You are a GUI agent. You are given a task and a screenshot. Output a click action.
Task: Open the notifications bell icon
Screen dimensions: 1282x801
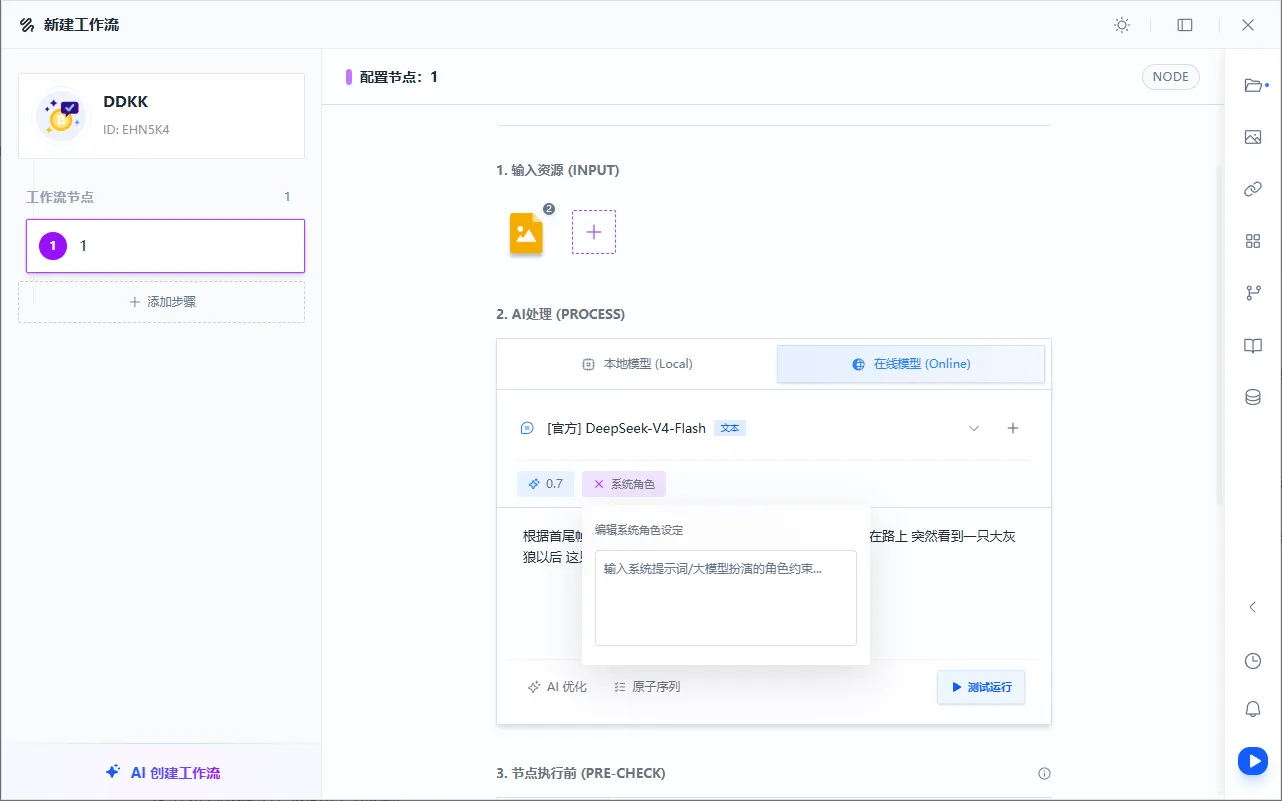point(1253,709)
